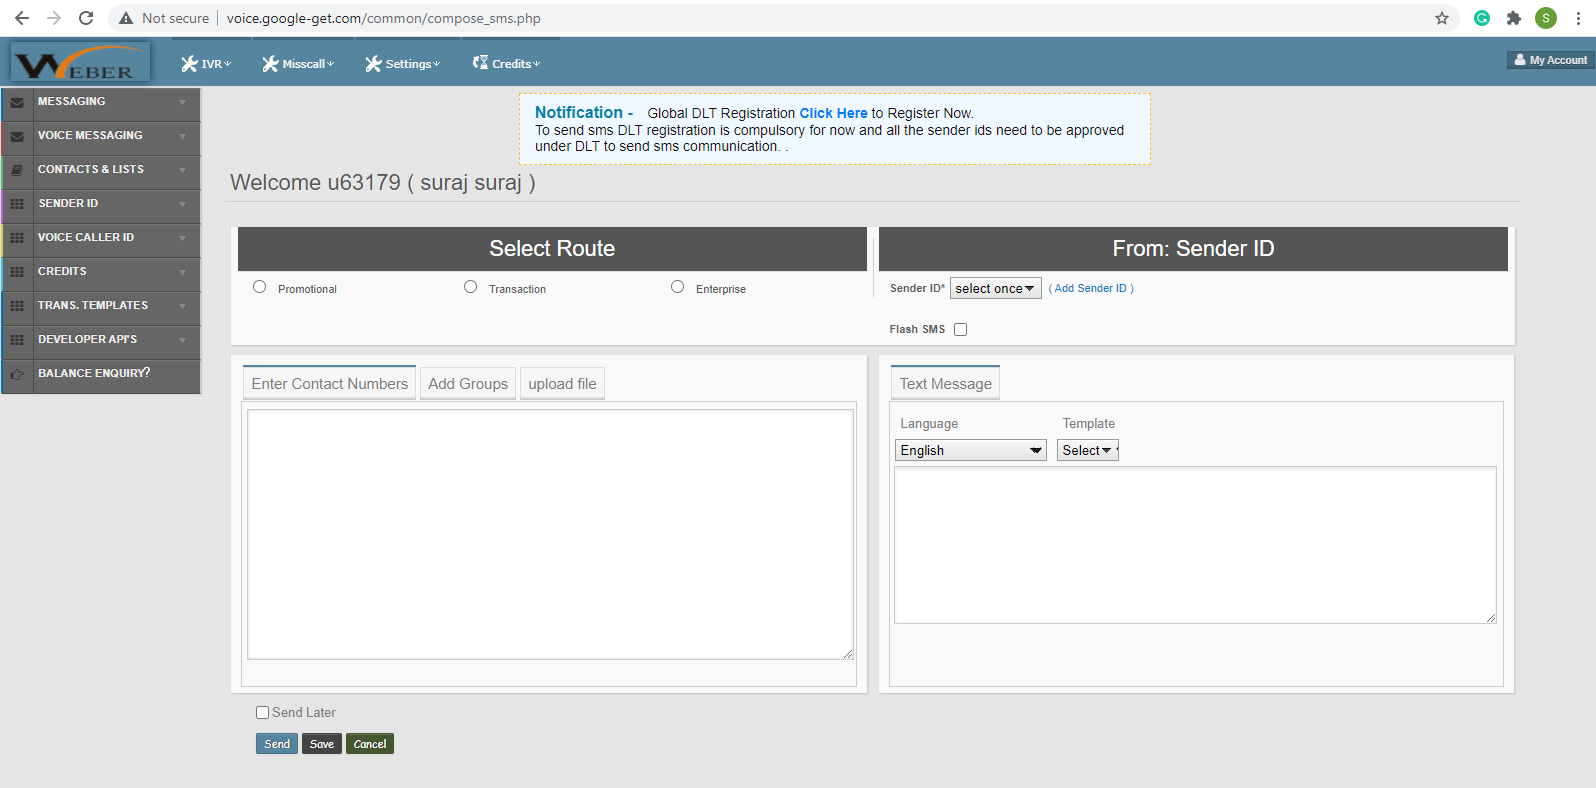
Task: Click the Add Sender ID link
Action: [x=1091, y=288]
